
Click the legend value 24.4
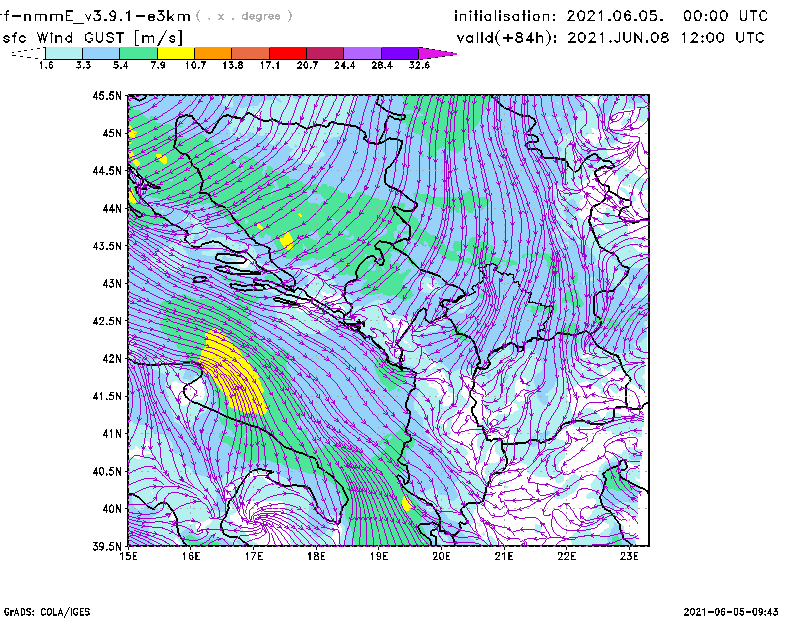[344, 65]
